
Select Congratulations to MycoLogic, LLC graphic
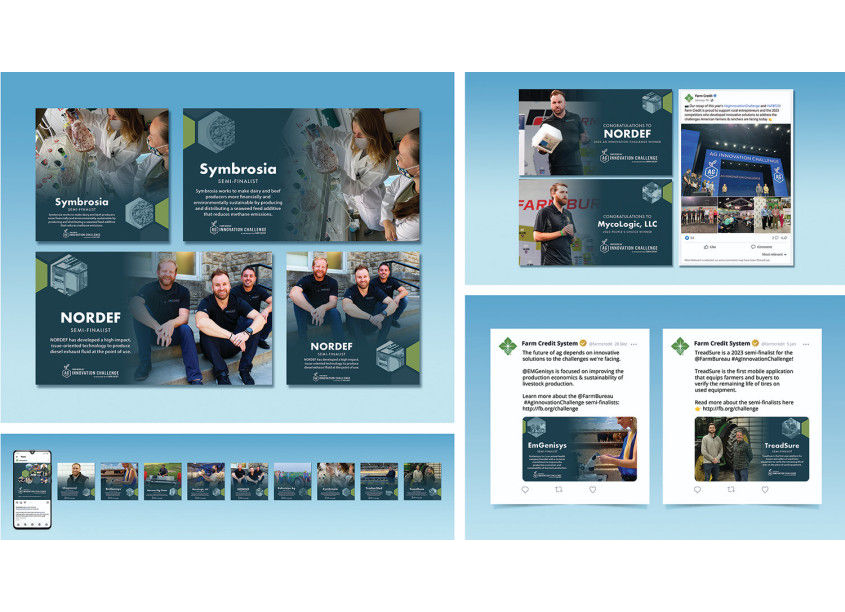595,222
